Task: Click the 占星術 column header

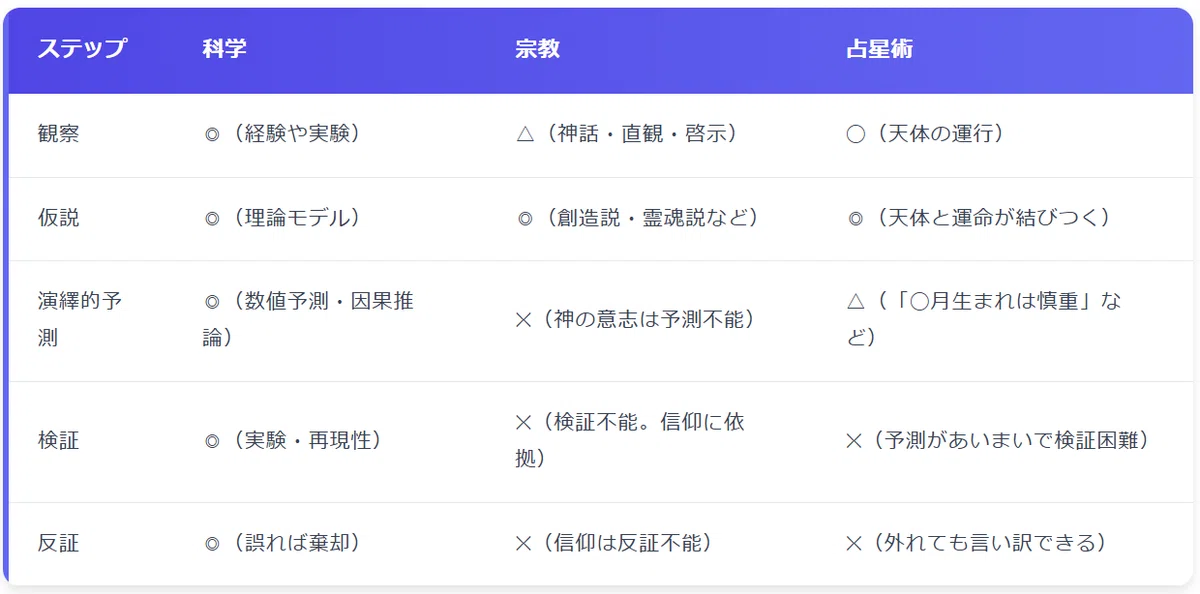Action: tap(879, 50)
